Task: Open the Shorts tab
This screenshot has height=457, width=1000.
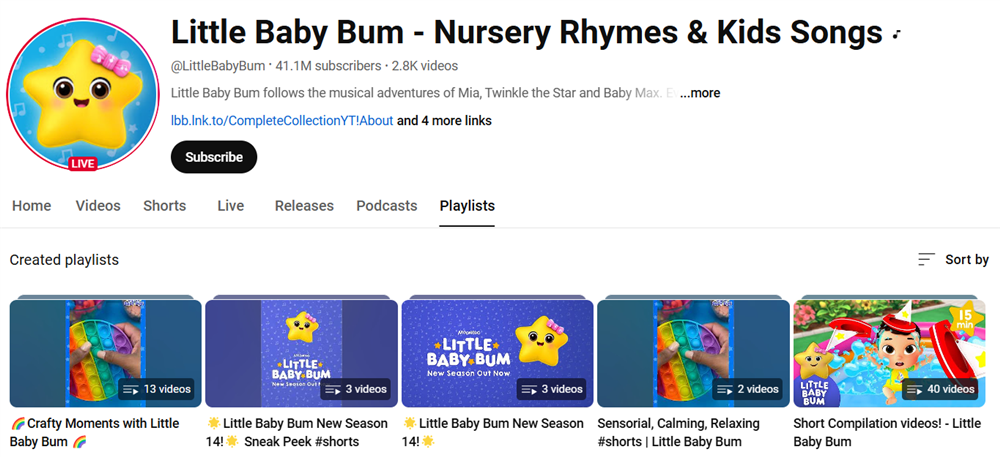Action: pos(165,206)
